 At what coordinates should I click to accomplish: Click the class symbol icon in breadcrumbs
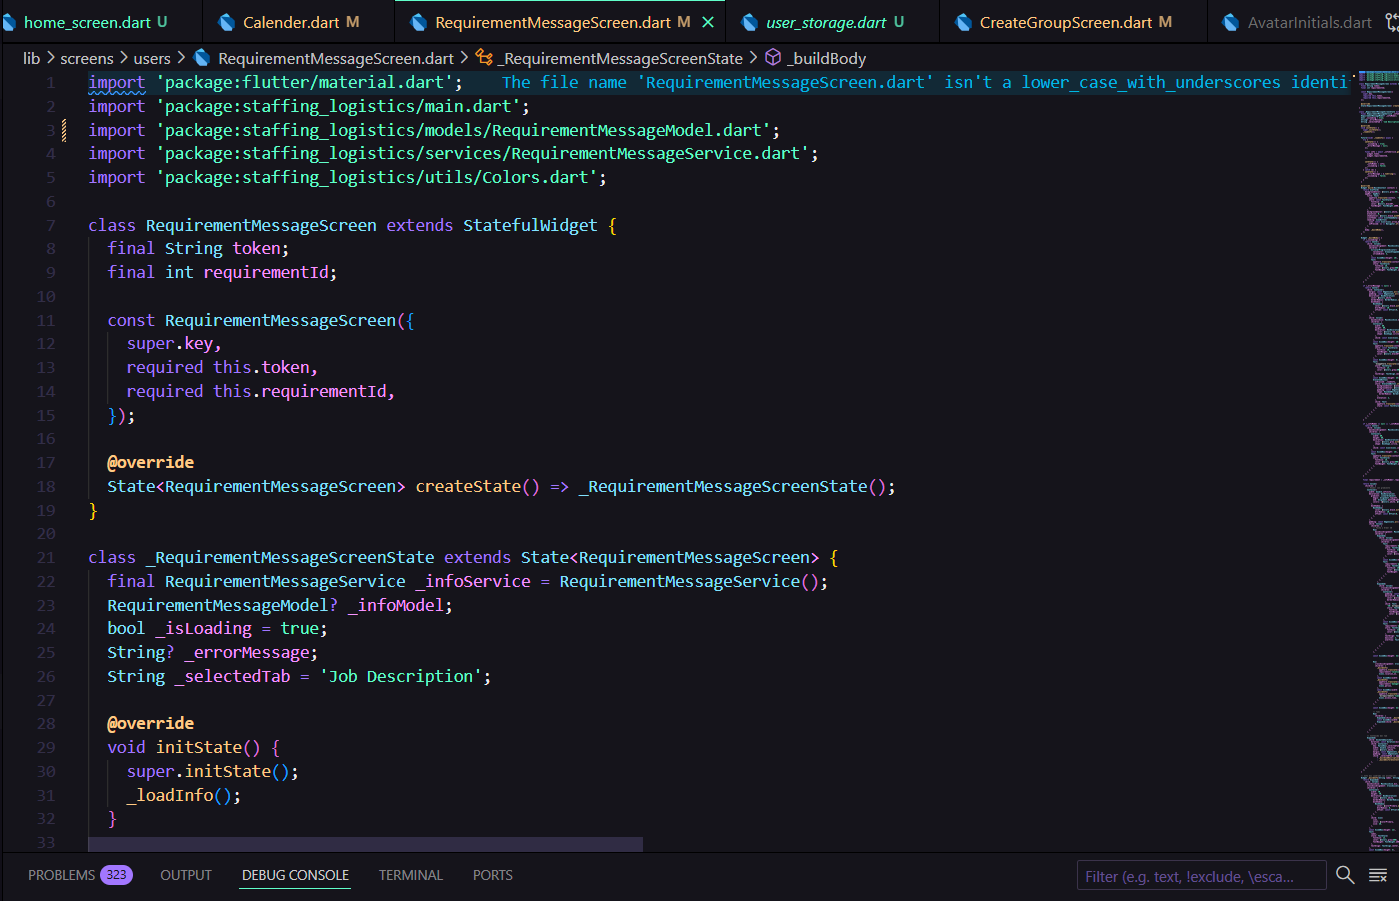pos(485,58)
